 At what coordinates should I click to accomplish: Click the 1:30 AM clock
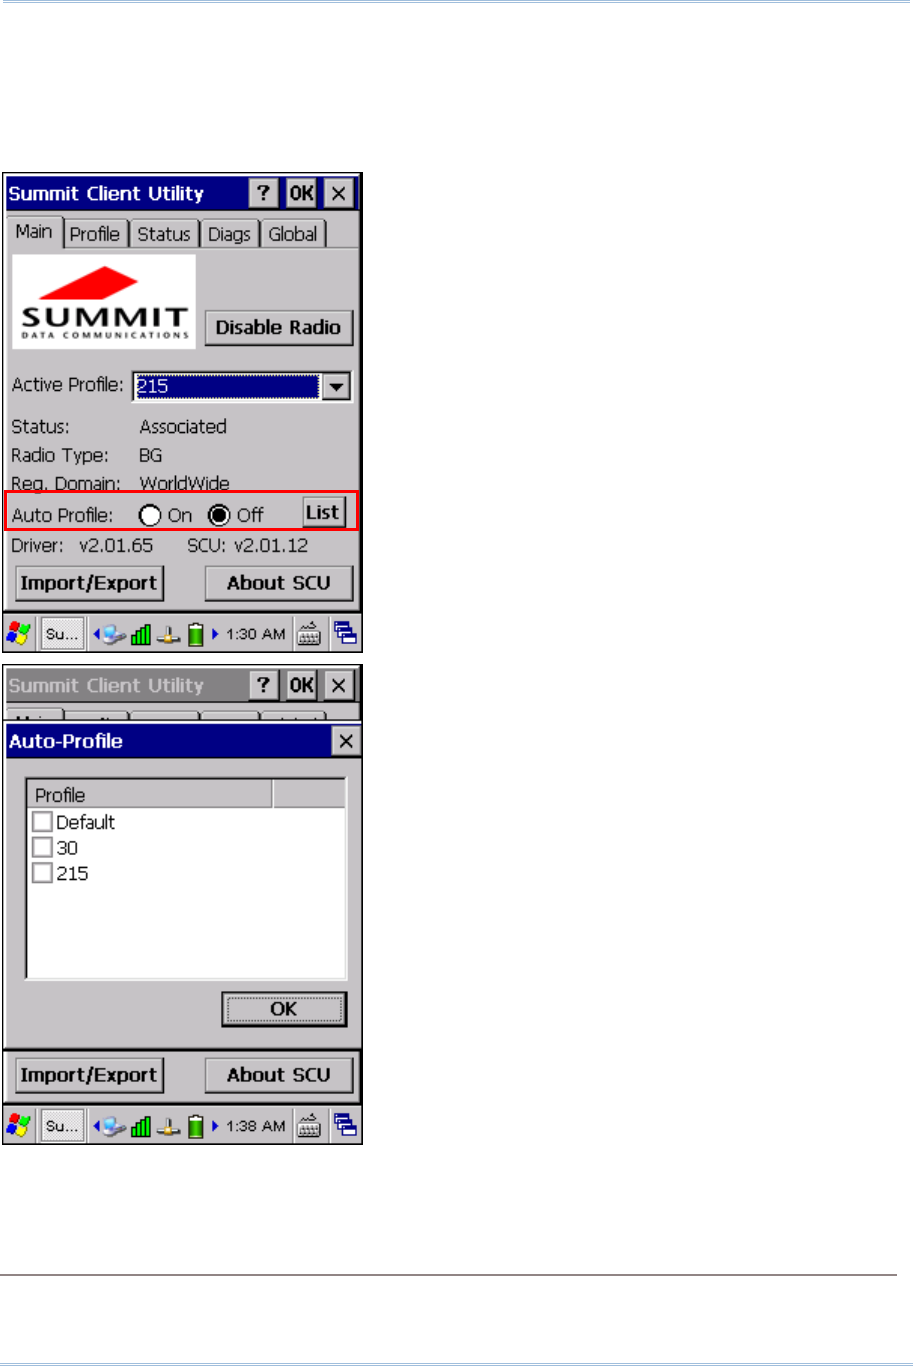tap(256, 634)
